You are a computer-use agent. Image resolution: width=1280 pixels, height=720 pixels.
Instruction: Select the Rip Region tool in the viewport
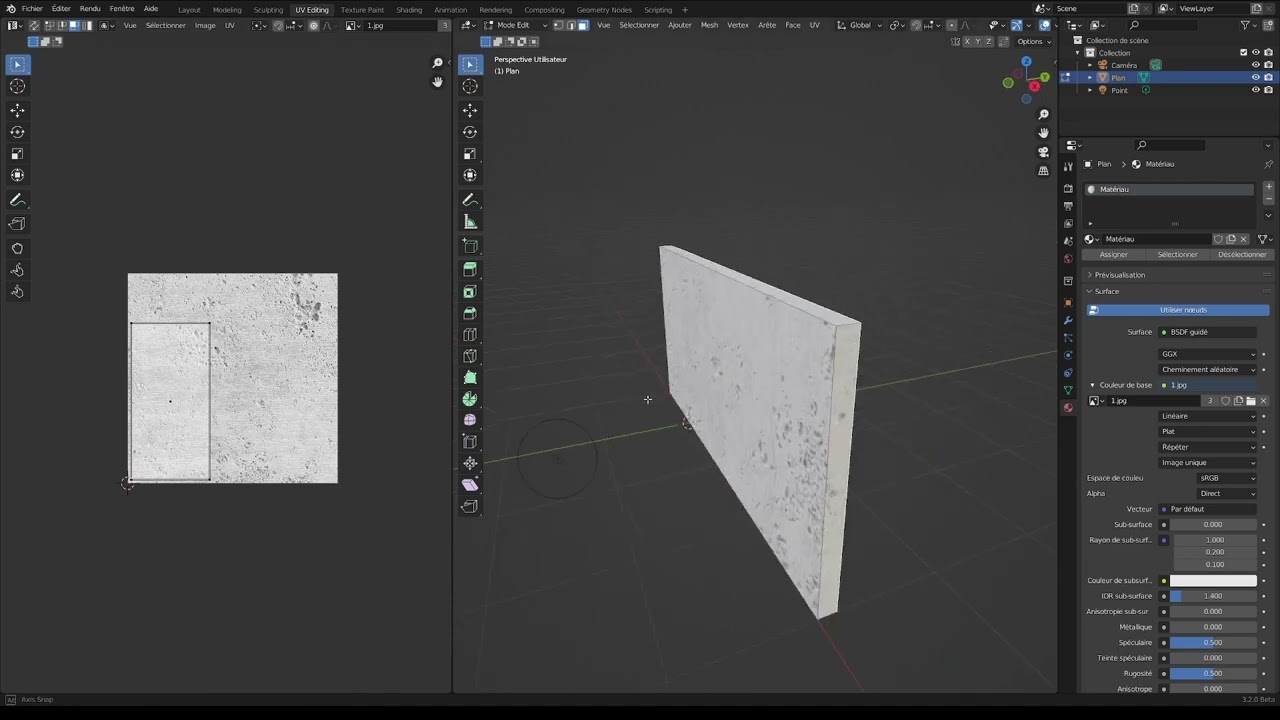[470, 506]
